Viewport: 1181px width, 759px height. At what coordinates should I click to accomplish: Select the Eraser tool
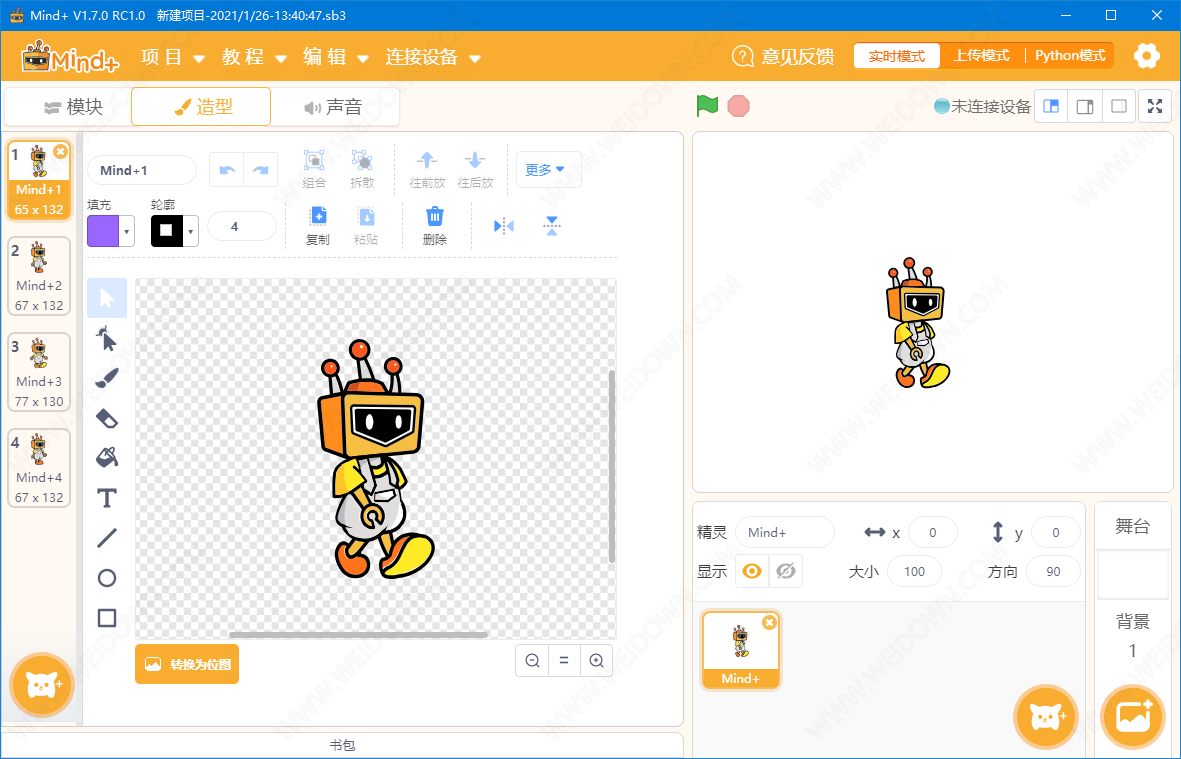coord(107,418)
